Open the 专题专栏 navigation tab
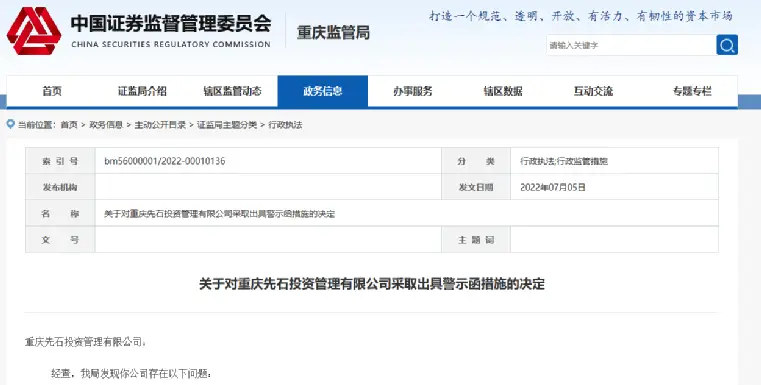761x385 pixels. (x=692, y=91)
